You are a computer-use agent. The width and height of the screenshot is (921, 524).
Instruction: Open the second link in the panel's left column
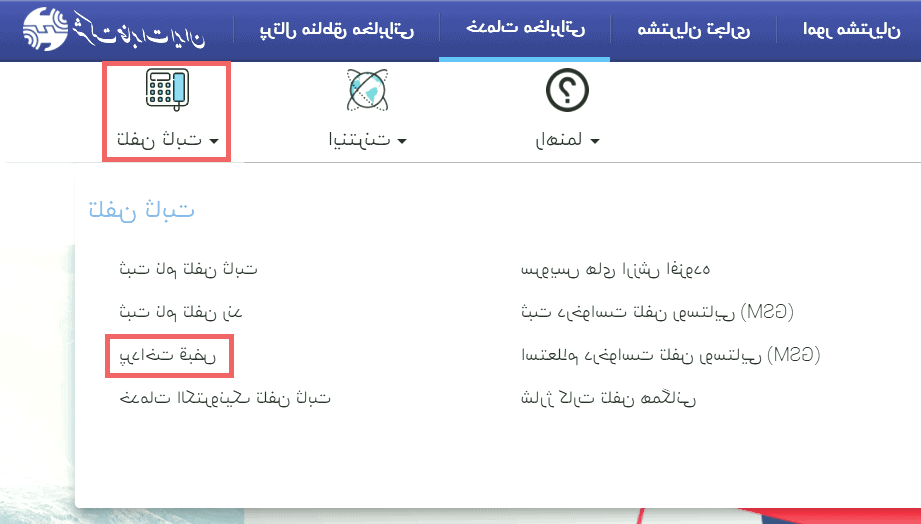pos(180,311)
